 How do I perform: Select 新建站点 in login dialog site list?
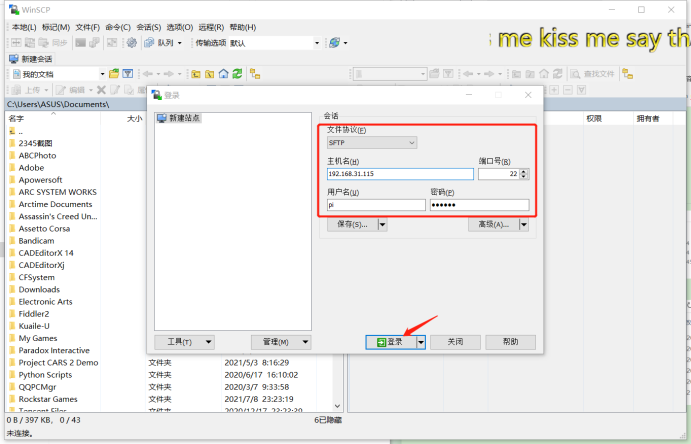[179, 118]
